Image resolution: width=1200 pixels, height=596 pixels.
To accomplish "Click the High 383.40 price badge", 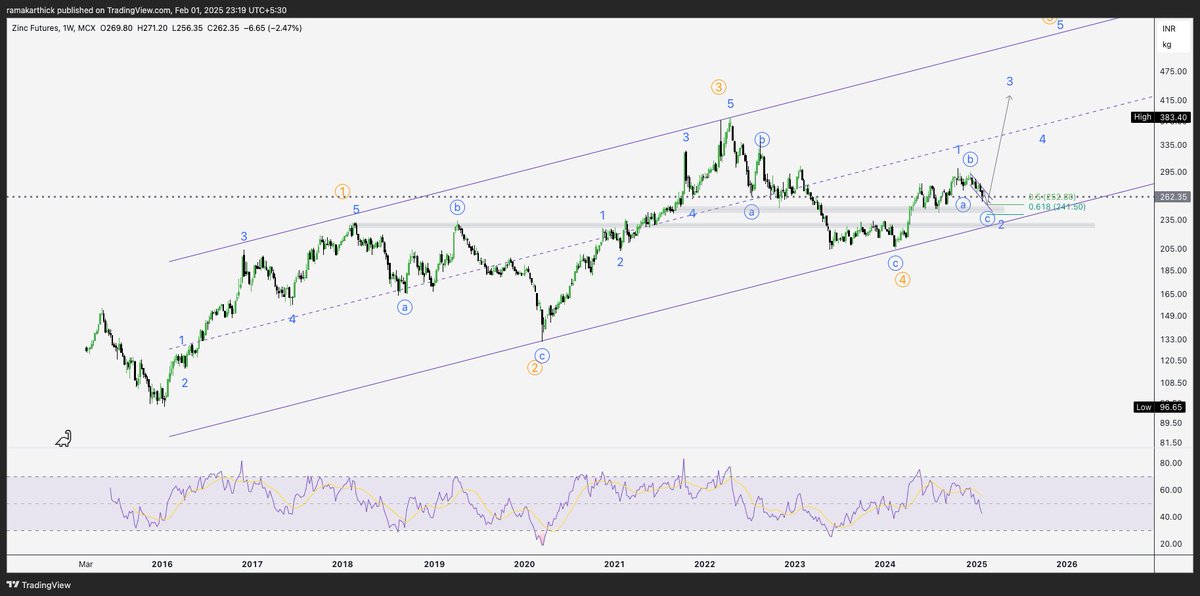I will (1160, 117).
